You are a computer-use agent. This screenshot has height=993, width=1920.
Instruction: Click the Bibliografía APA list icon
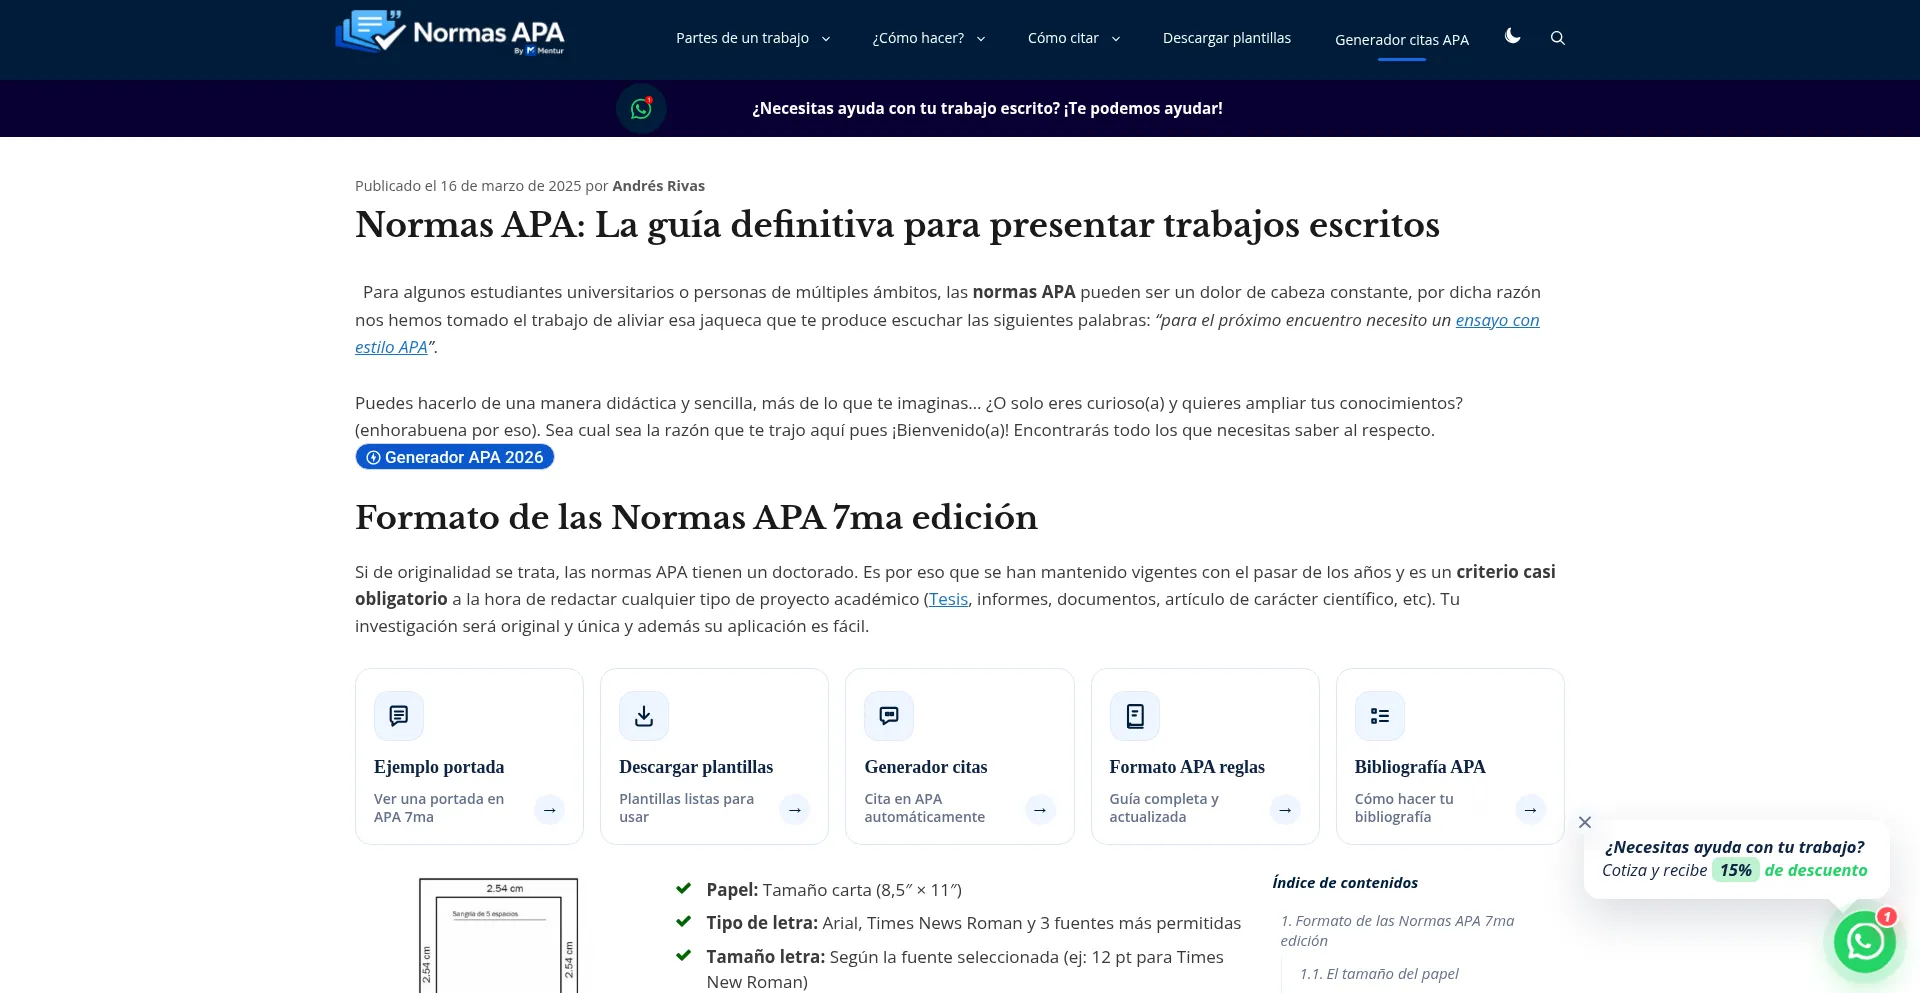[x=1380, y=716]
